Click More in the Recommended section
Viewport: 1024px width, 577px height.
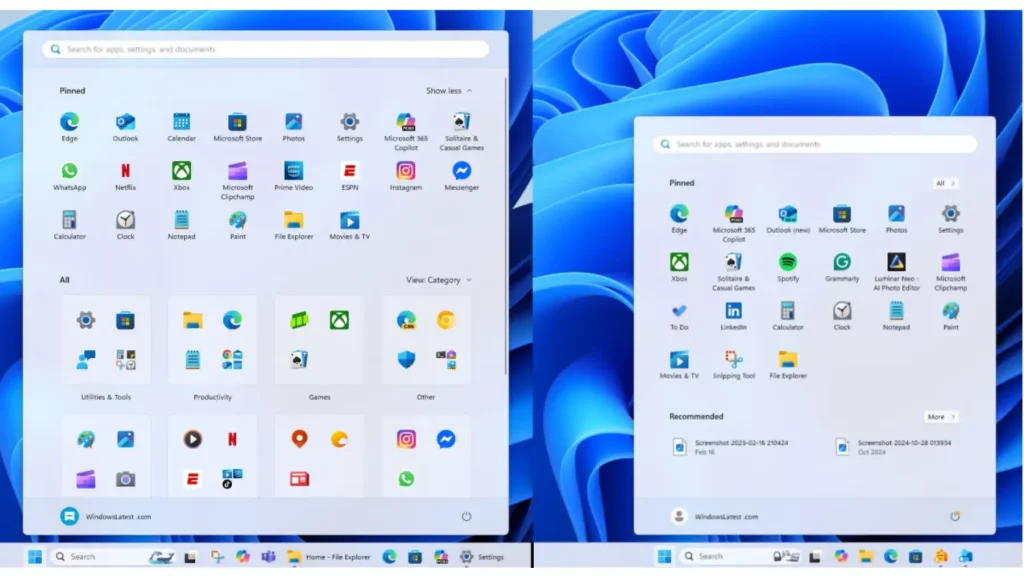[x=940, y=417]
